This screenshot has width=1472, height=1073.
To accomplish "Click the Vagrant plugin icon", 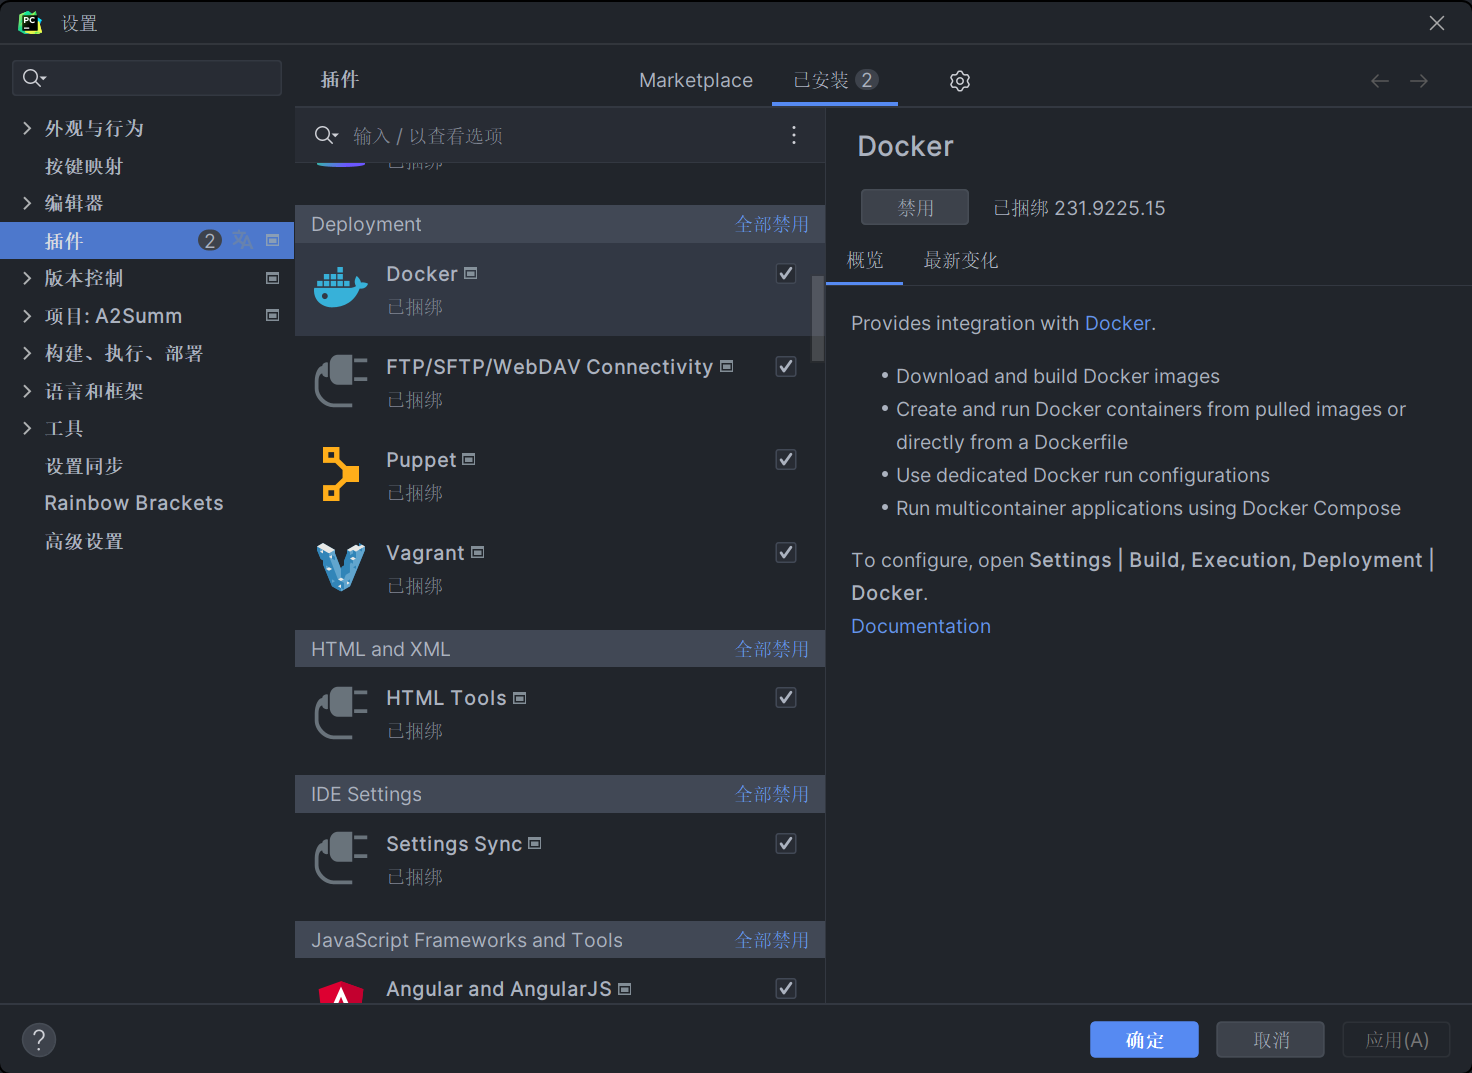I will point(341,567).
